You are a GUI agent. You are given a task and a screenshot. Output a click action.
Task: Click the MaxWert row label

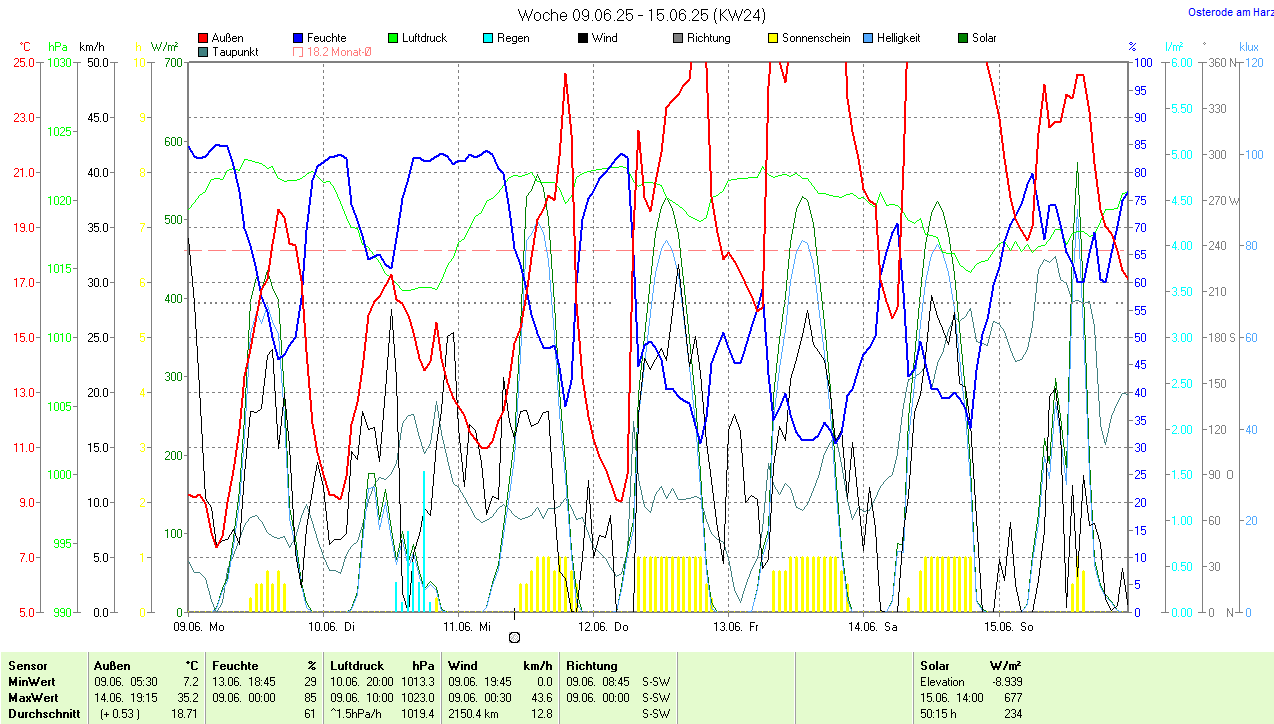pyautogui.click(x=34, y=697)
